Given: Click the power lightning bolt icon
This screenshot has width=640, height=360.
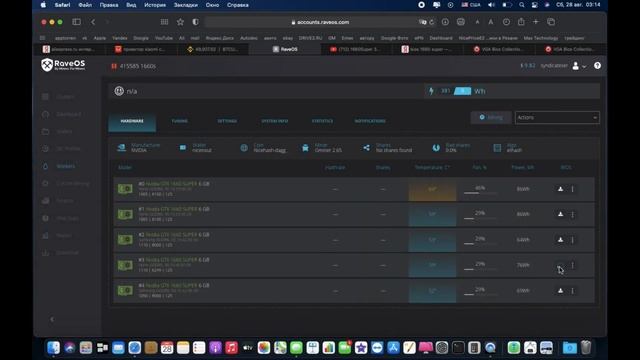Looking at the screenshot, I should [431, 91].
